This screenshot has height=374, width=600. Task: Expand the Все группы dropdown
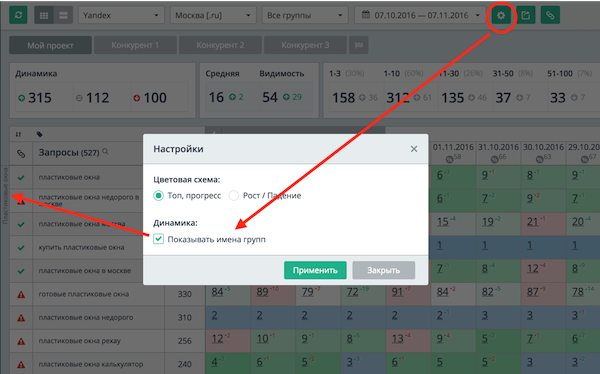point(305,15)
